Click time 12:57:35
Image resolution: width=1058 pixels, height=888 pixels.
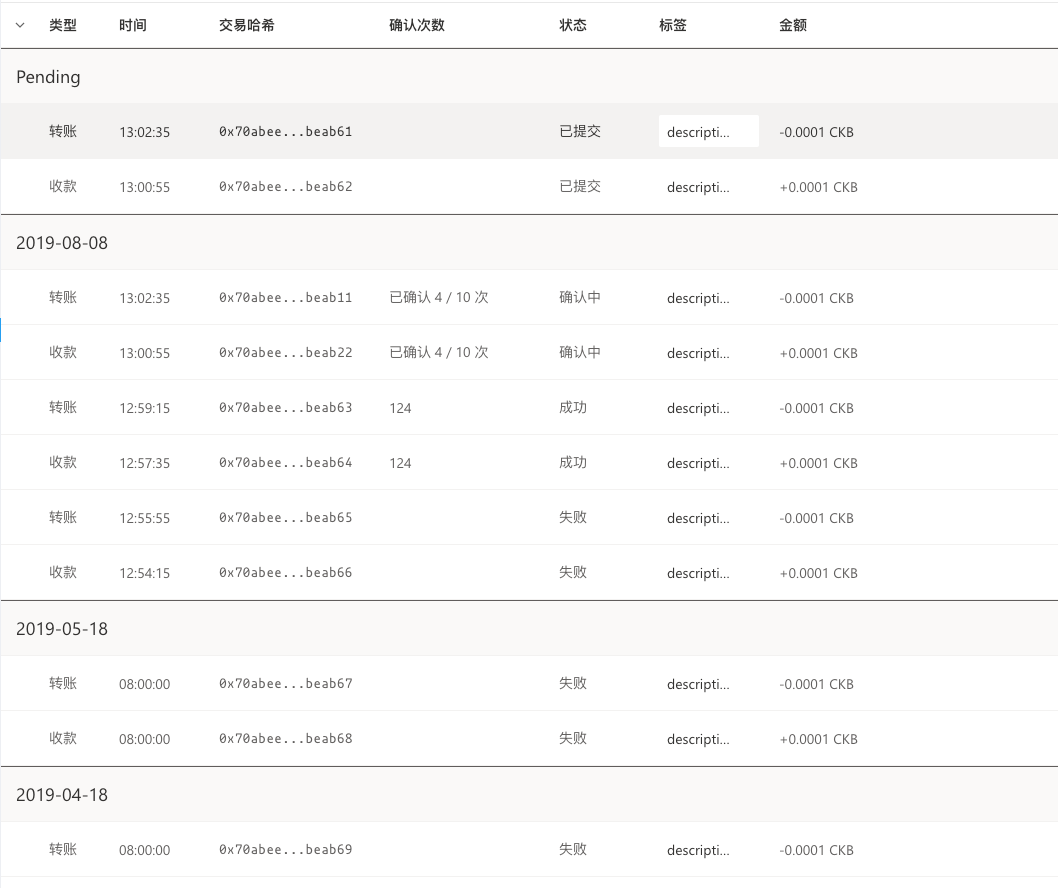144,464
